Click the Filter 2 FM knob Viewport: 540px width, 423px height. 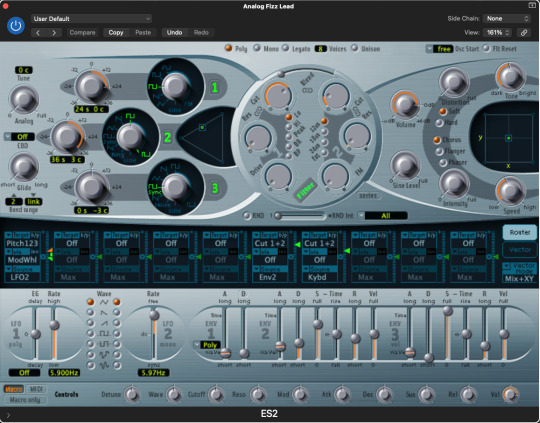pyautogui.click(x=335, y=176)
